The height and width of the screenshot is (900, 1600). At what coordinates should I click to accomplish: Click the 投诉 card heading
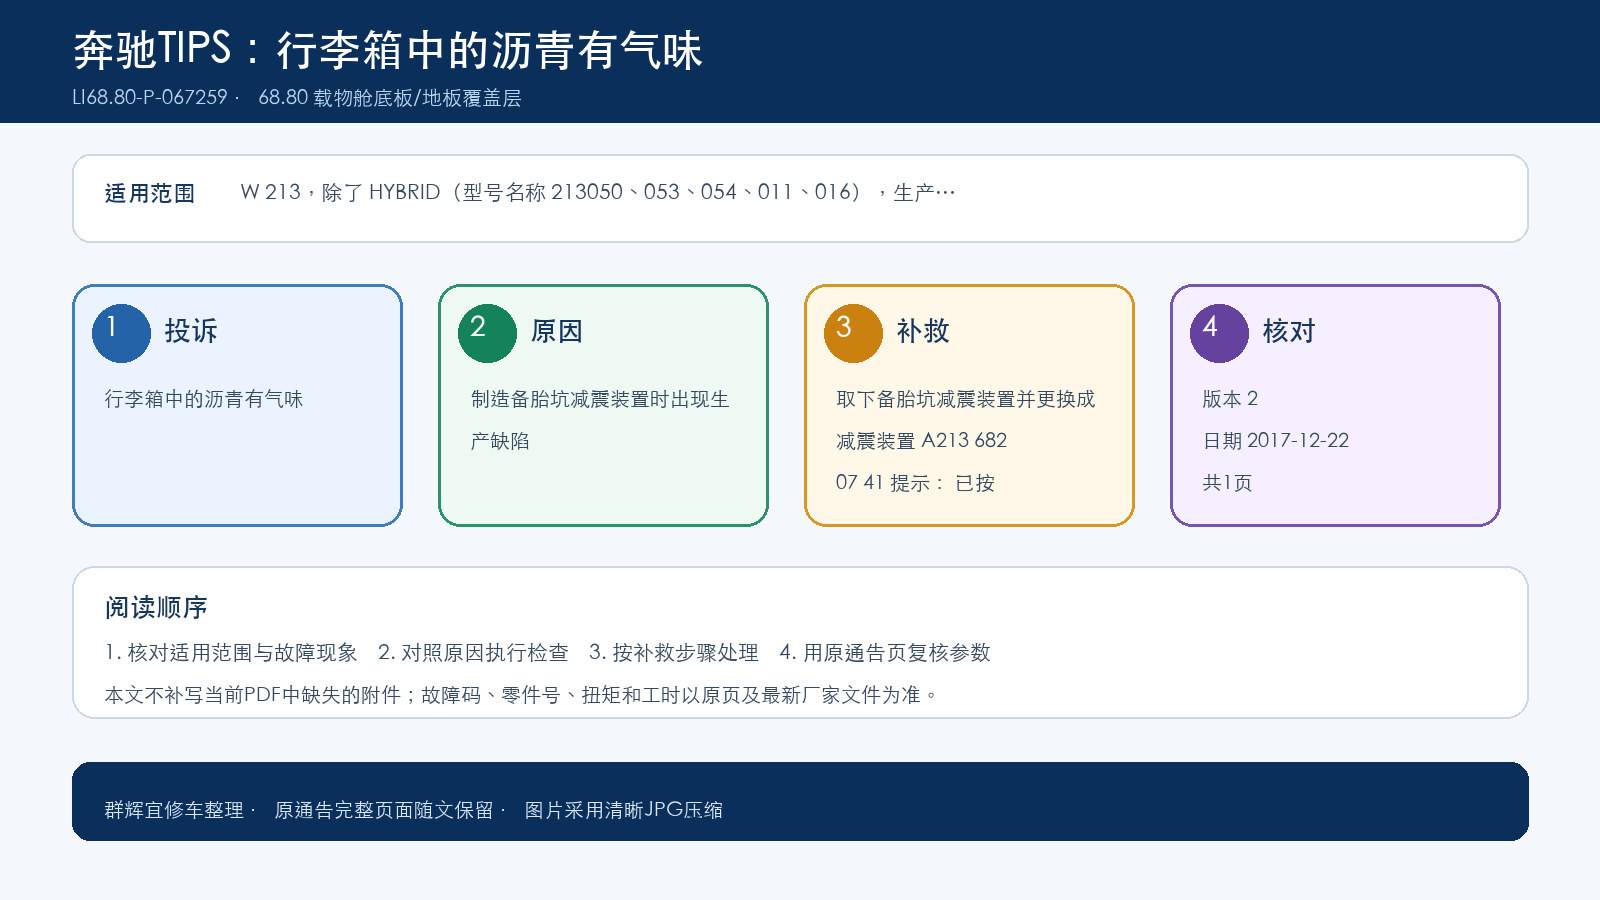pyautogui.click(x=191, y=331)
